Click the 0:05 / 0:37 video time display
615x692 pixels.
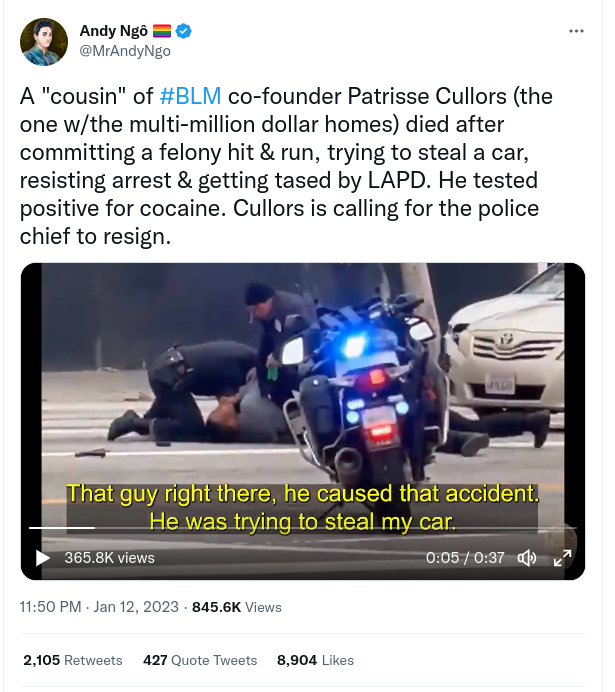tap(465, 557)
